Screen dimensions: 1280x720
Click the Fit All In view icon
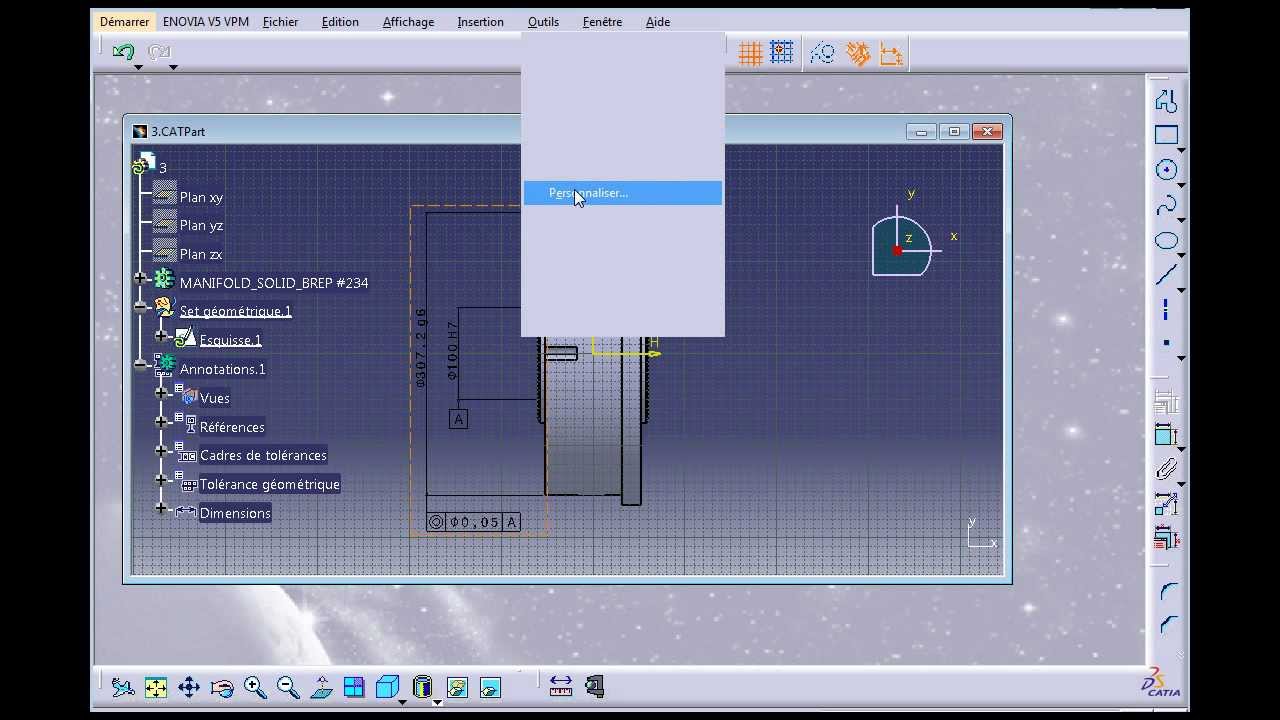(156, 687)
